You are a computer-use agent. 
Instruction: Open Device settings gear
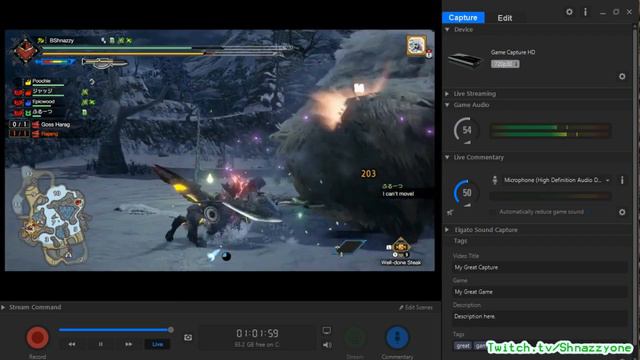point(622,76)
